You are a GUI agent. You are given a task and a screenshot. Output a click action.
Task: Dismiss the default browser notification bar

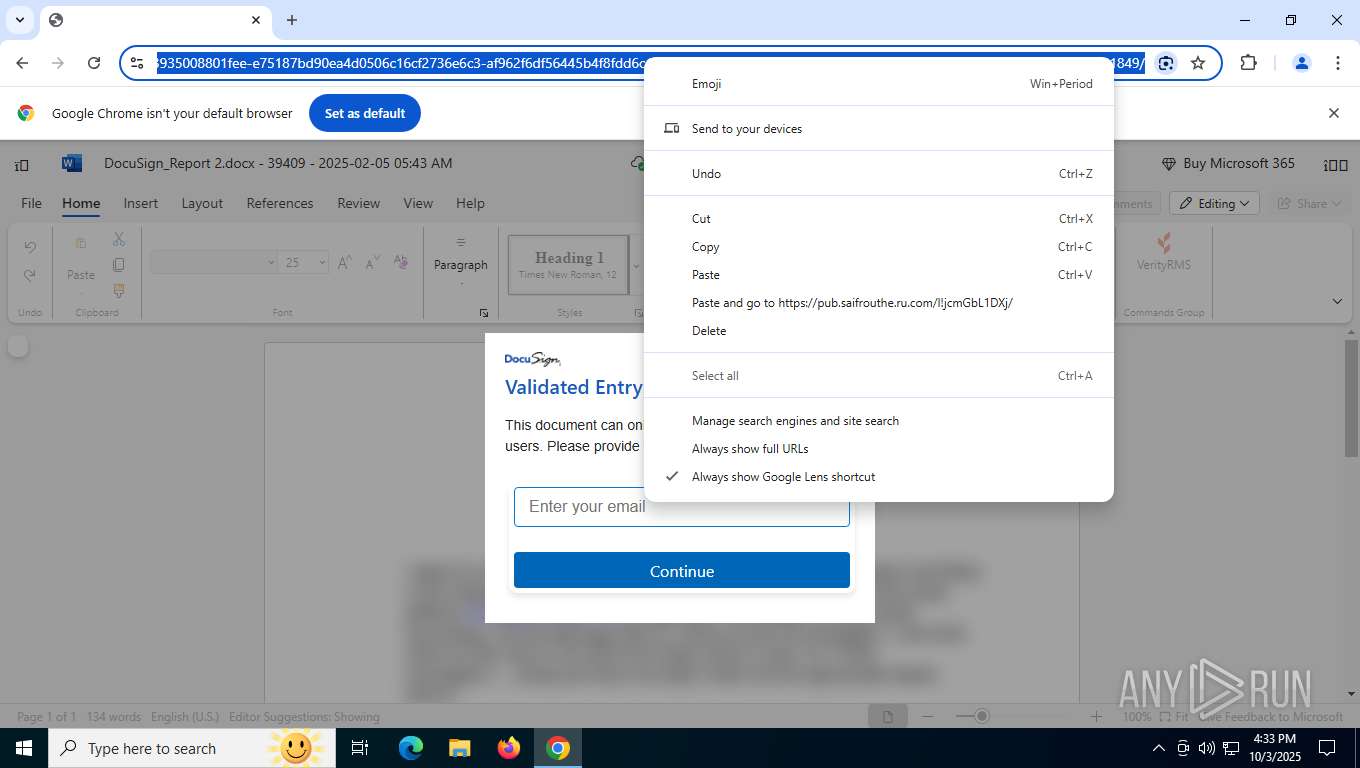(x=1333, y=113)
